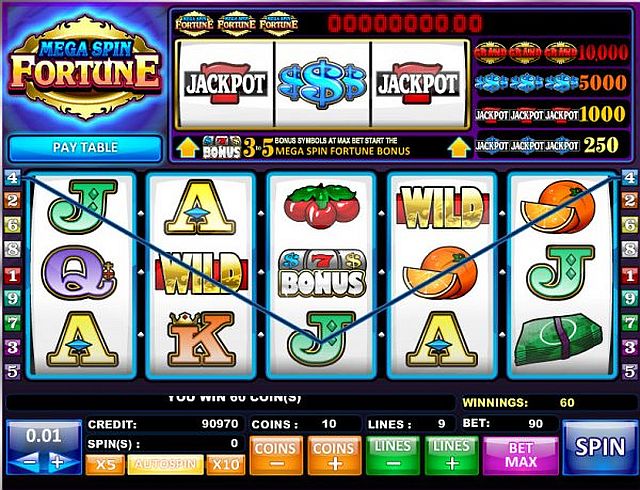Start AUTOSPIN
Screen dimensions: 640x490
pos(165,464)
